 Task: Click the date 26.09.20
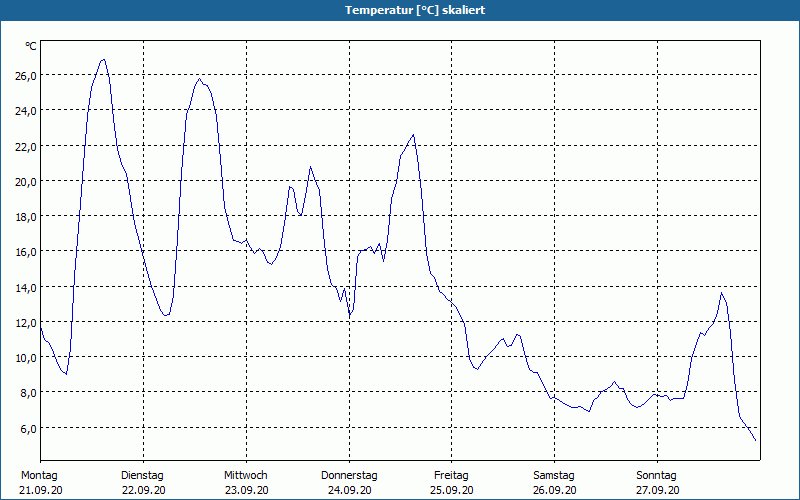555,490
